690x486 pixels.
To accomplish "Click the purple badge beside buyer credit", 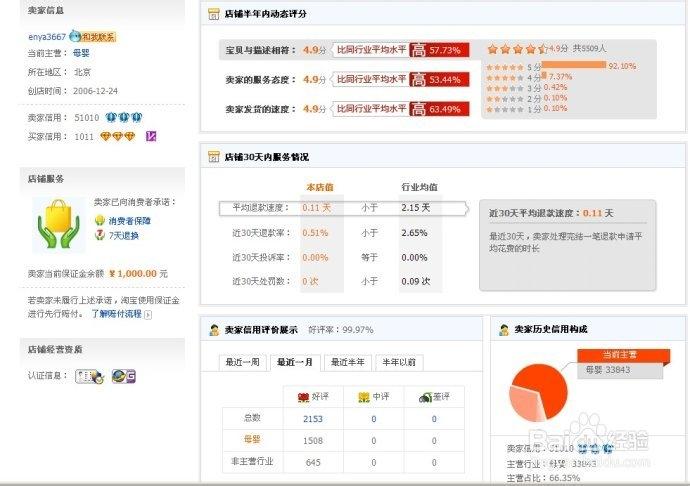I will click(151, 136).
